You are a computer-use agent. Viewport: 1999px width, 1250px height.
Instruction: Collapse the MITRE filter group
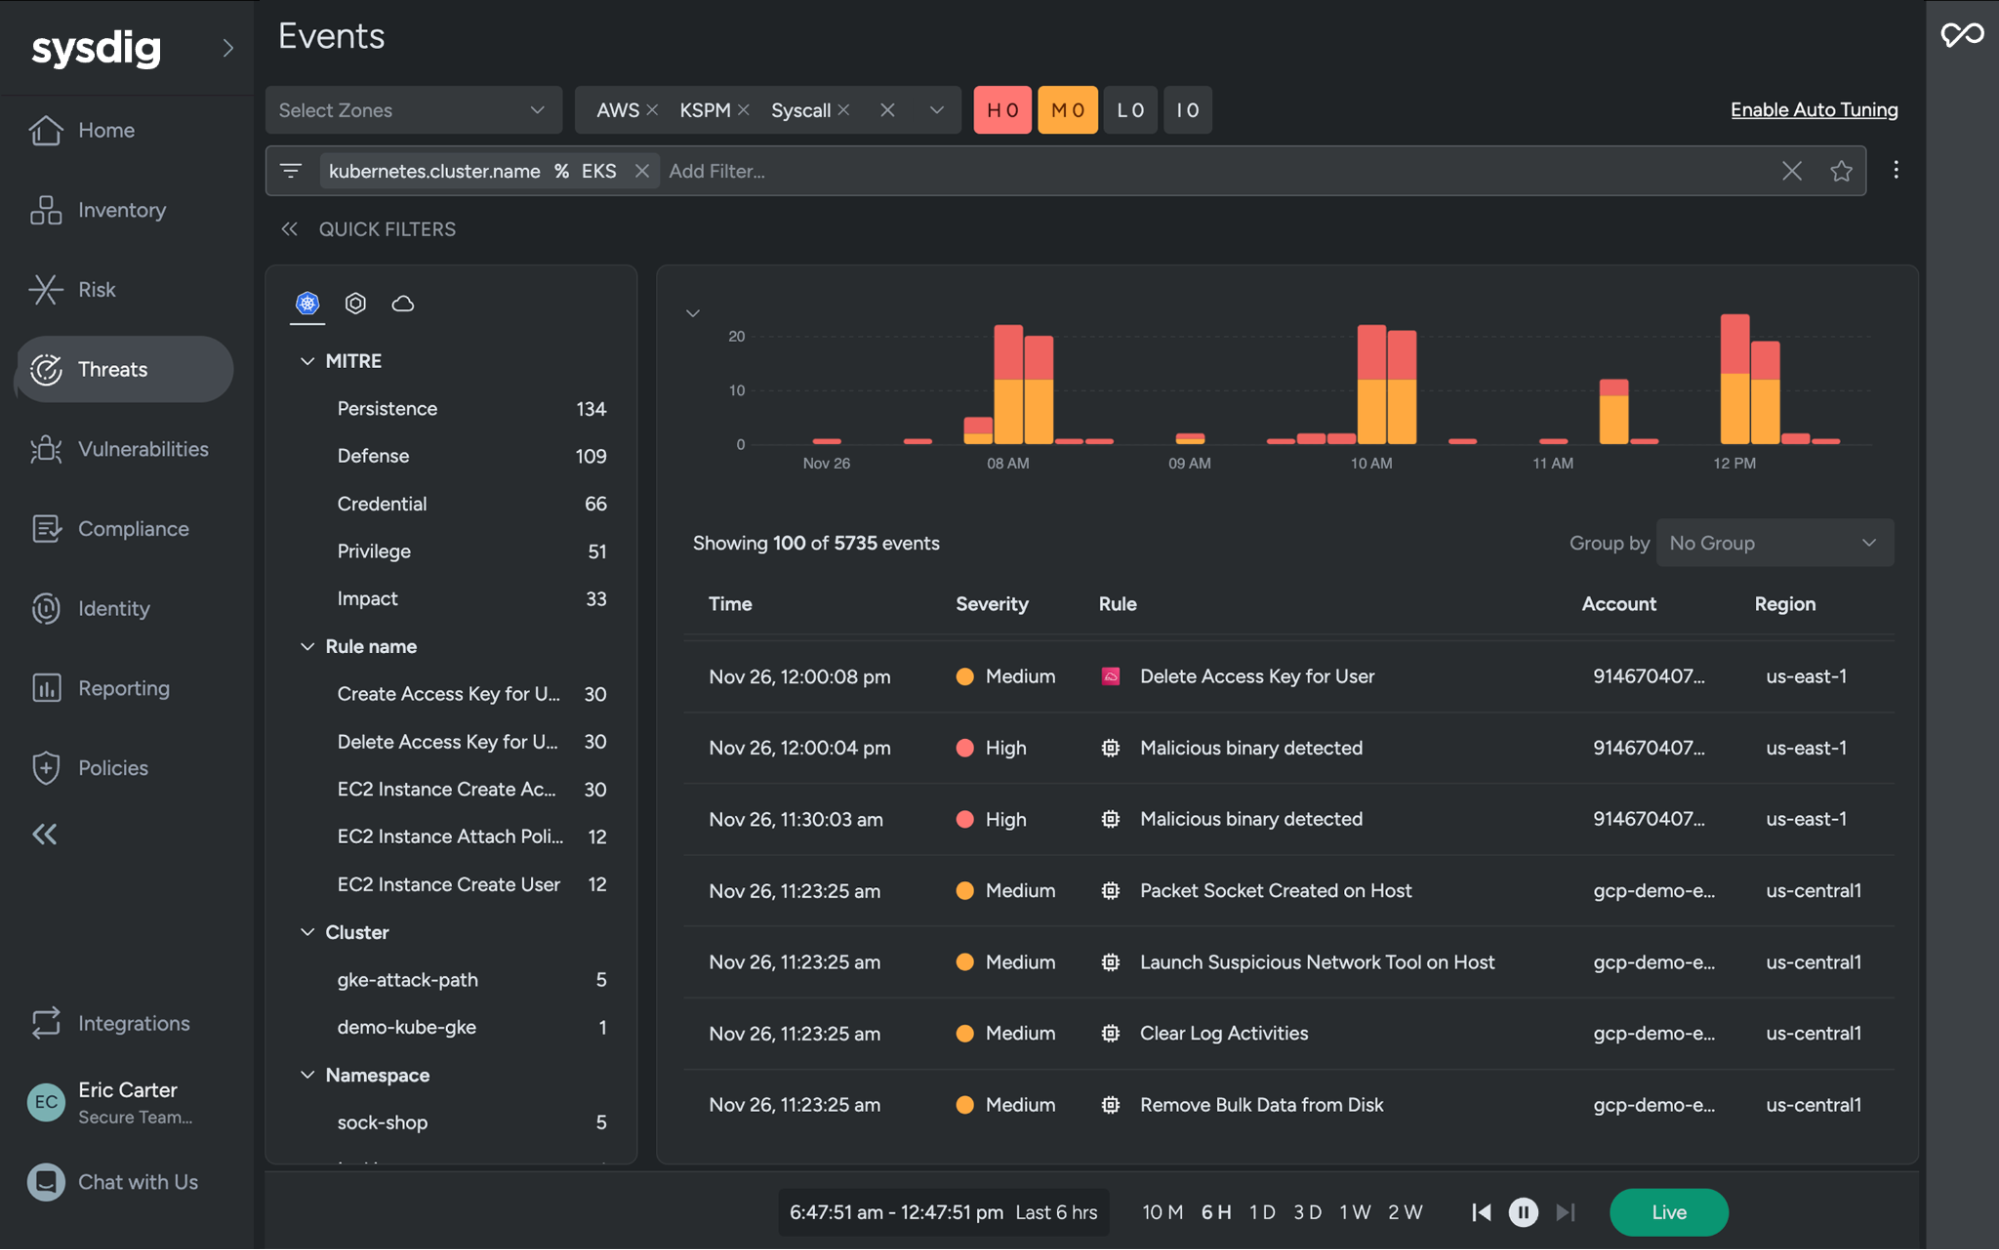(x=307, y=361)
